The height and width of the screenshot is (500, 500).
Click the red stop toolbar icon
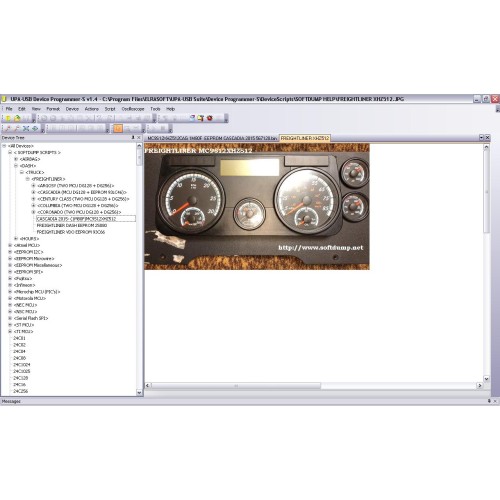click(210, 118)
